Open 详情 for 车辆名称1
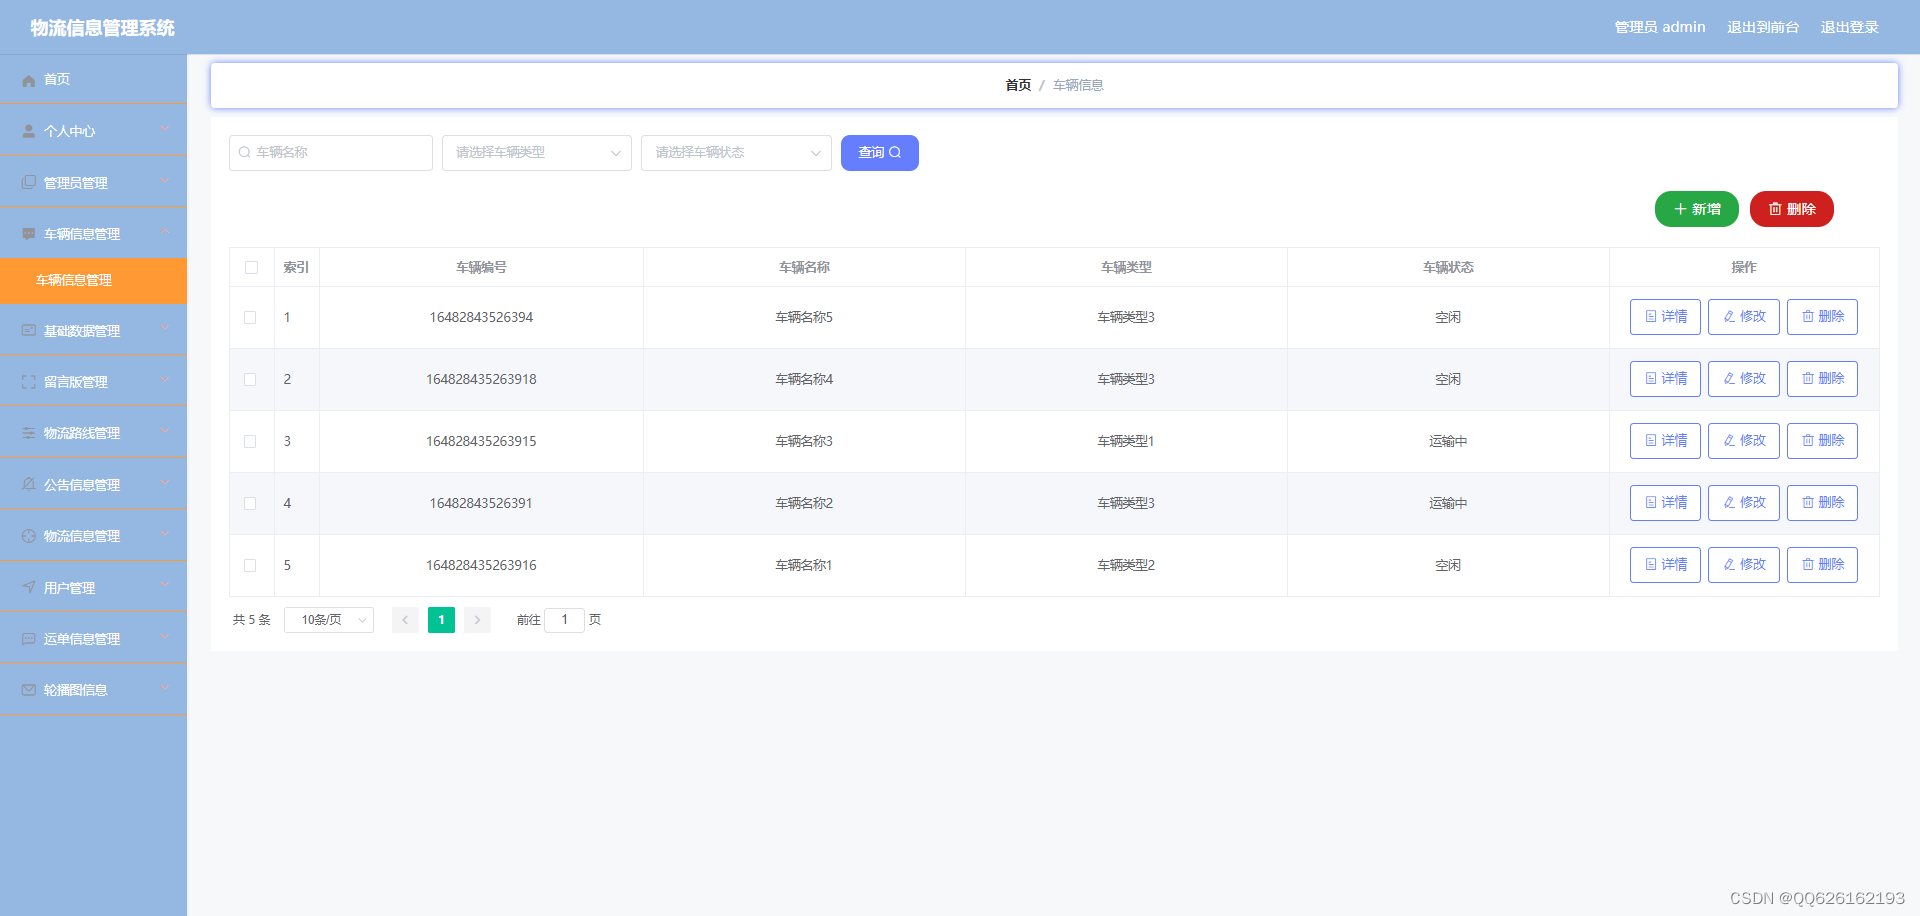 pyautogui.click(x=1665, y=565)
